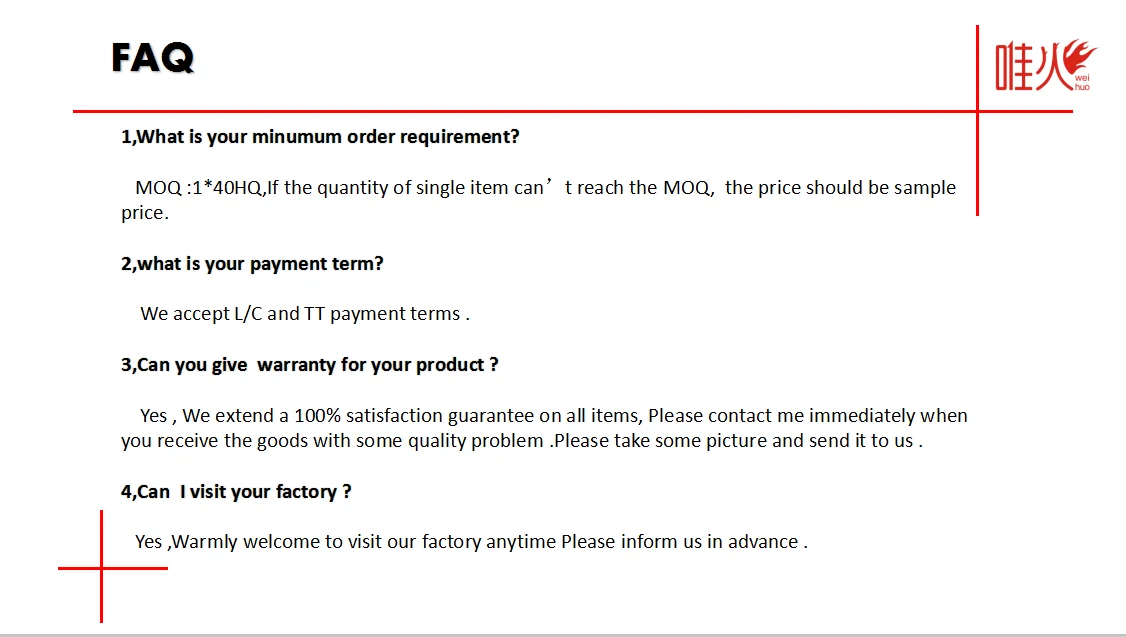Click the 'MOQ :1*40HQ' text
Screen dimensions: 1126x637
point(198,188)
